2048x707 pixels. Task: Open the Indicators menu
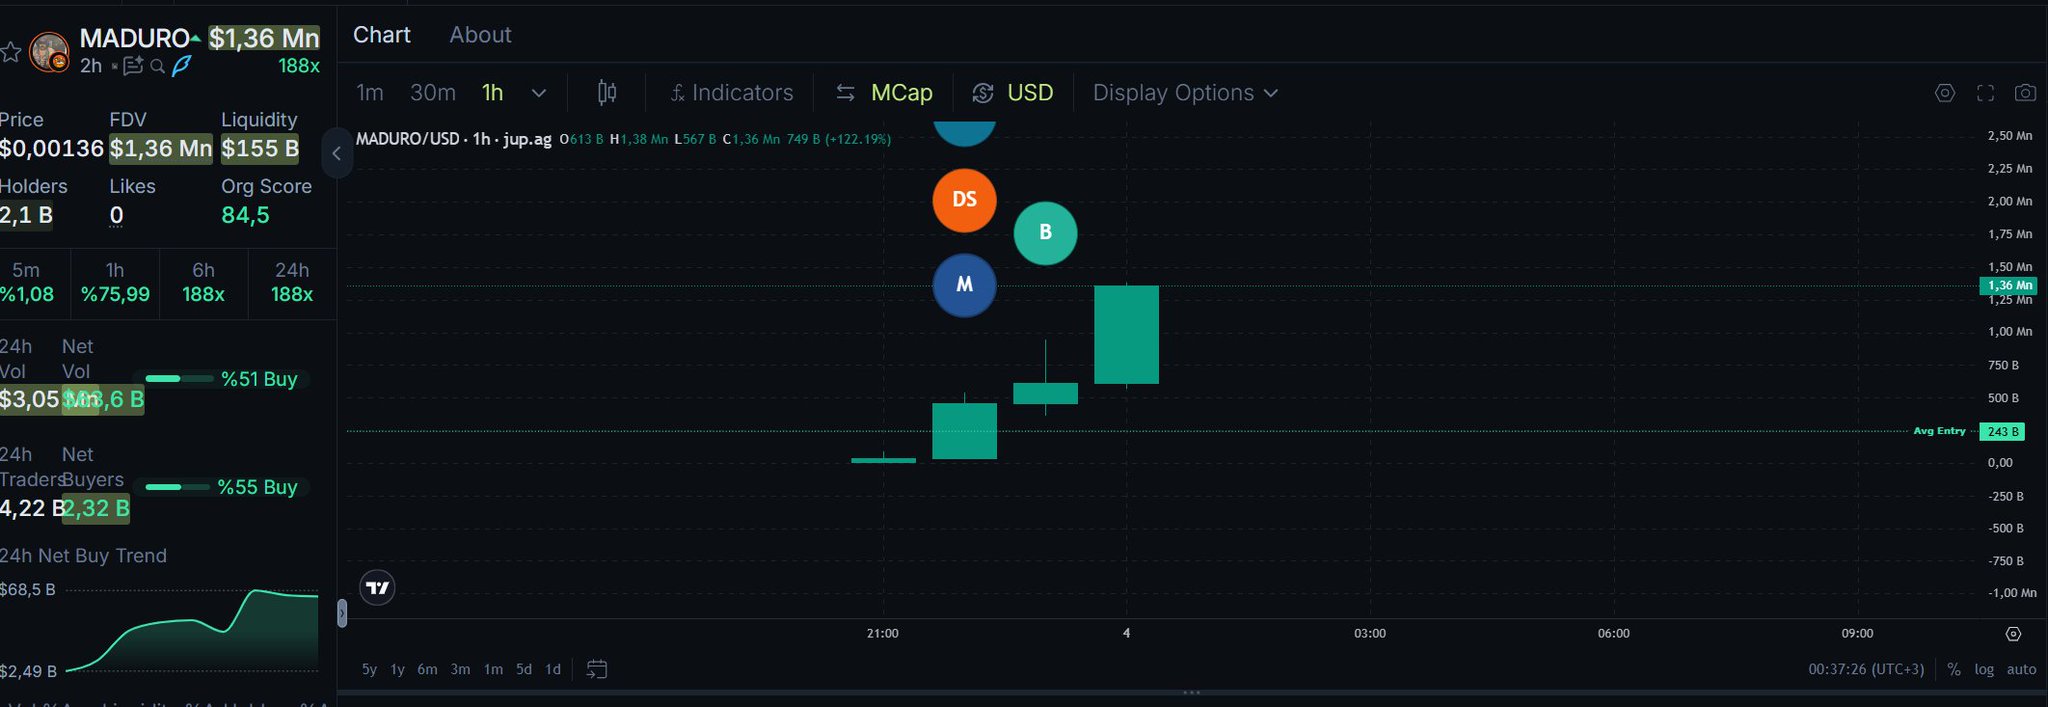coord(732,93)
